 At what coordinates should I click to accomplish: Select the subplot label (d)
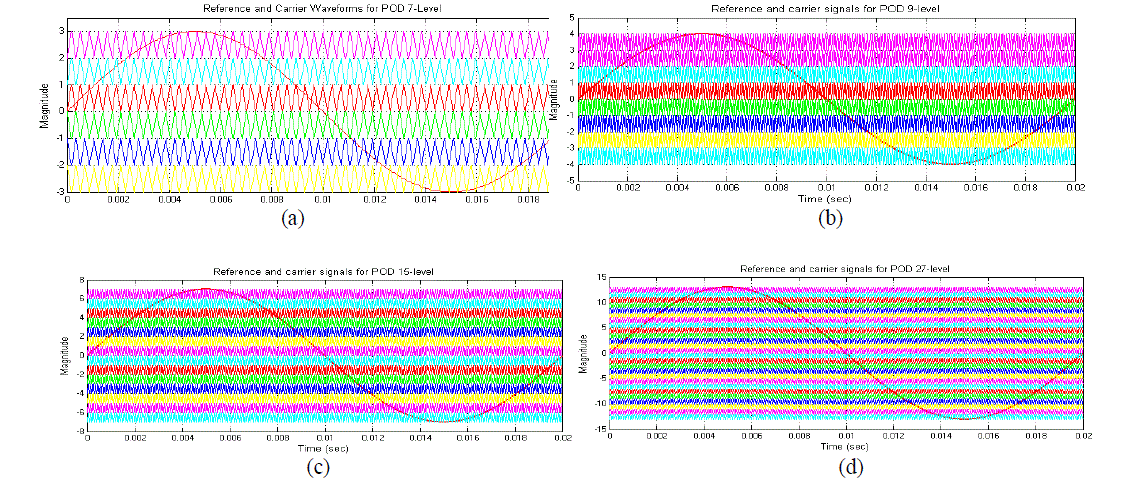point(846,463)
